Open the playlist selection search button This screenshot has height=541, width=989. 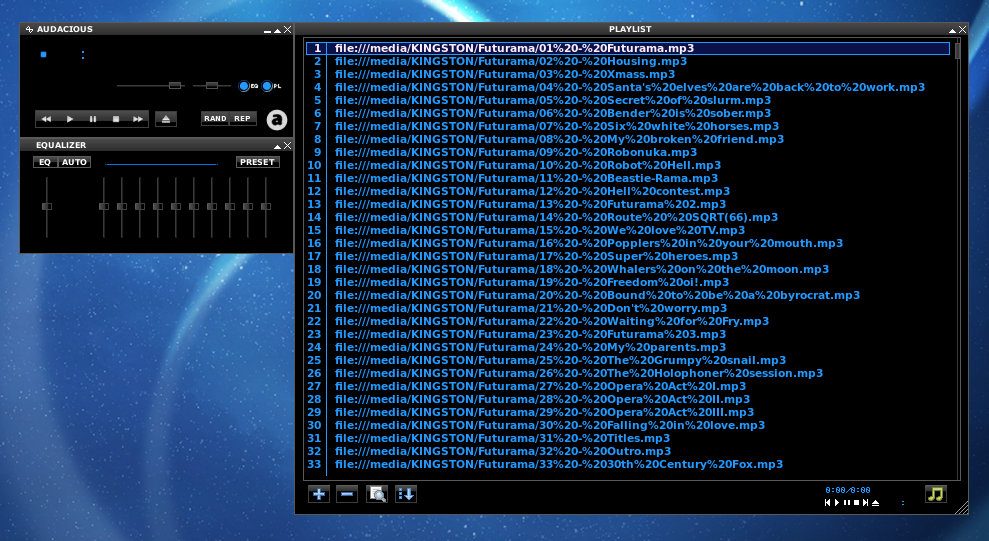coord(377,494)
